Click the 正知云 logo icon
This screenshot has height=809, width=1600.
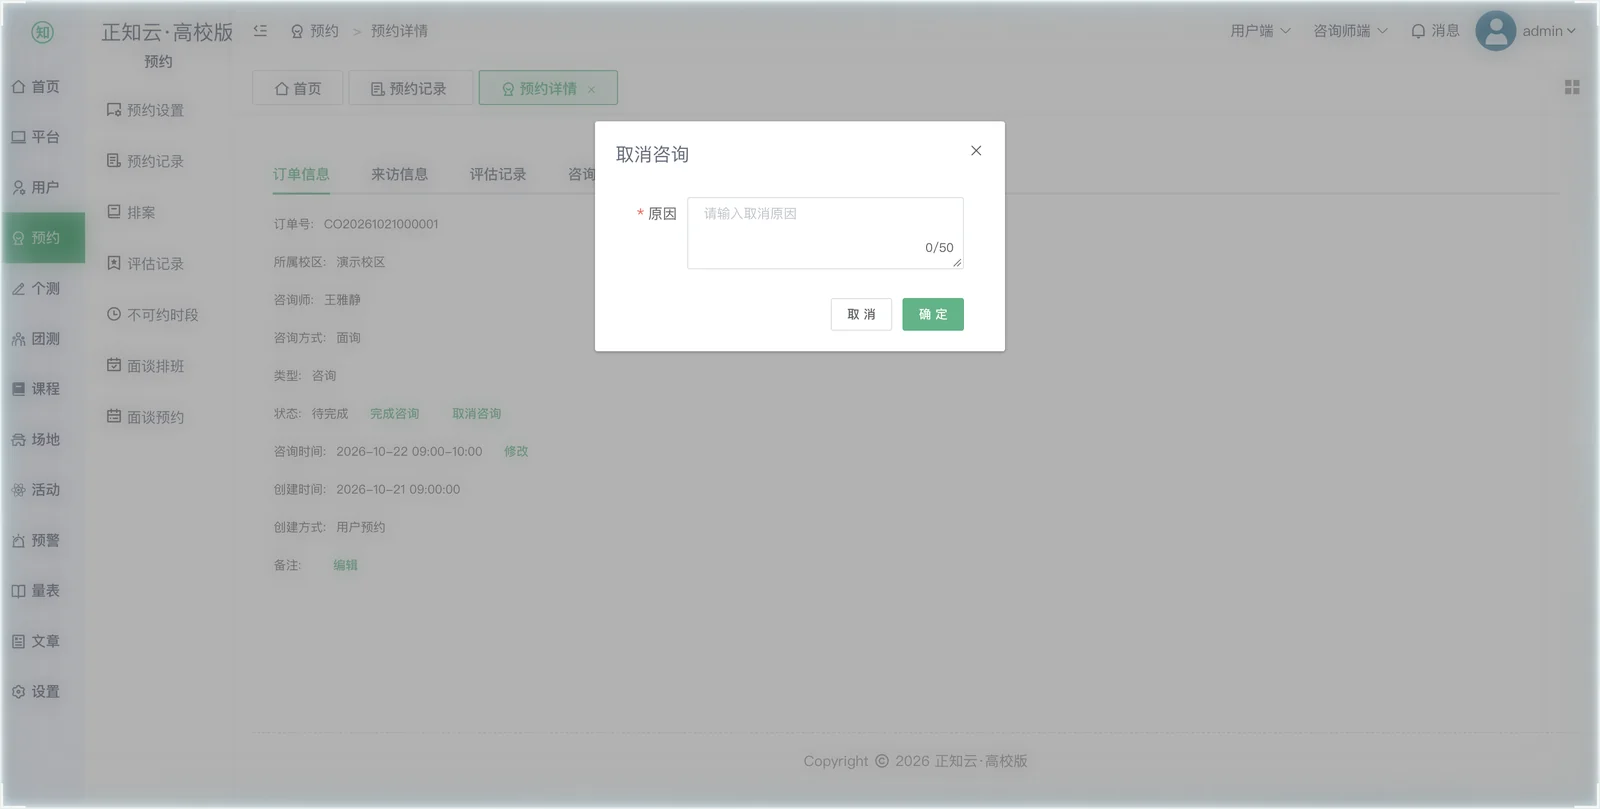pyautogui.click(x=42, y=32)
